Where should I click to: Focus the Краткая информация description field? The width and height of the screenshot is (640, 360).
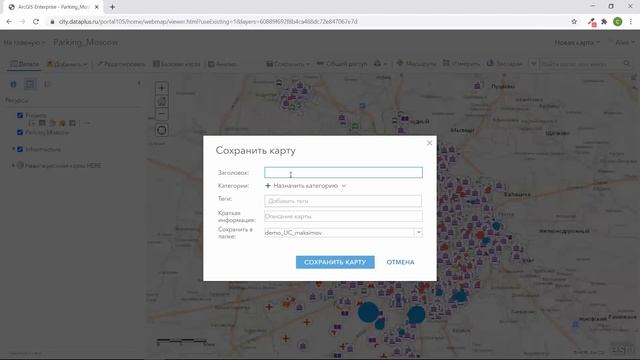point(343,216)
